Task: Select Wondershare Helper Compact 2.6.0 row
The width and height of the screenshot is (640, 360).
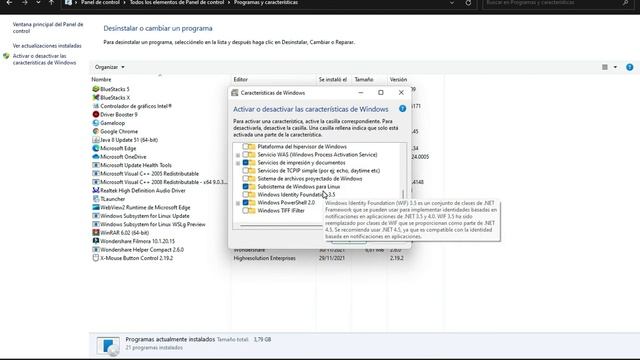Action: [142, 249]
